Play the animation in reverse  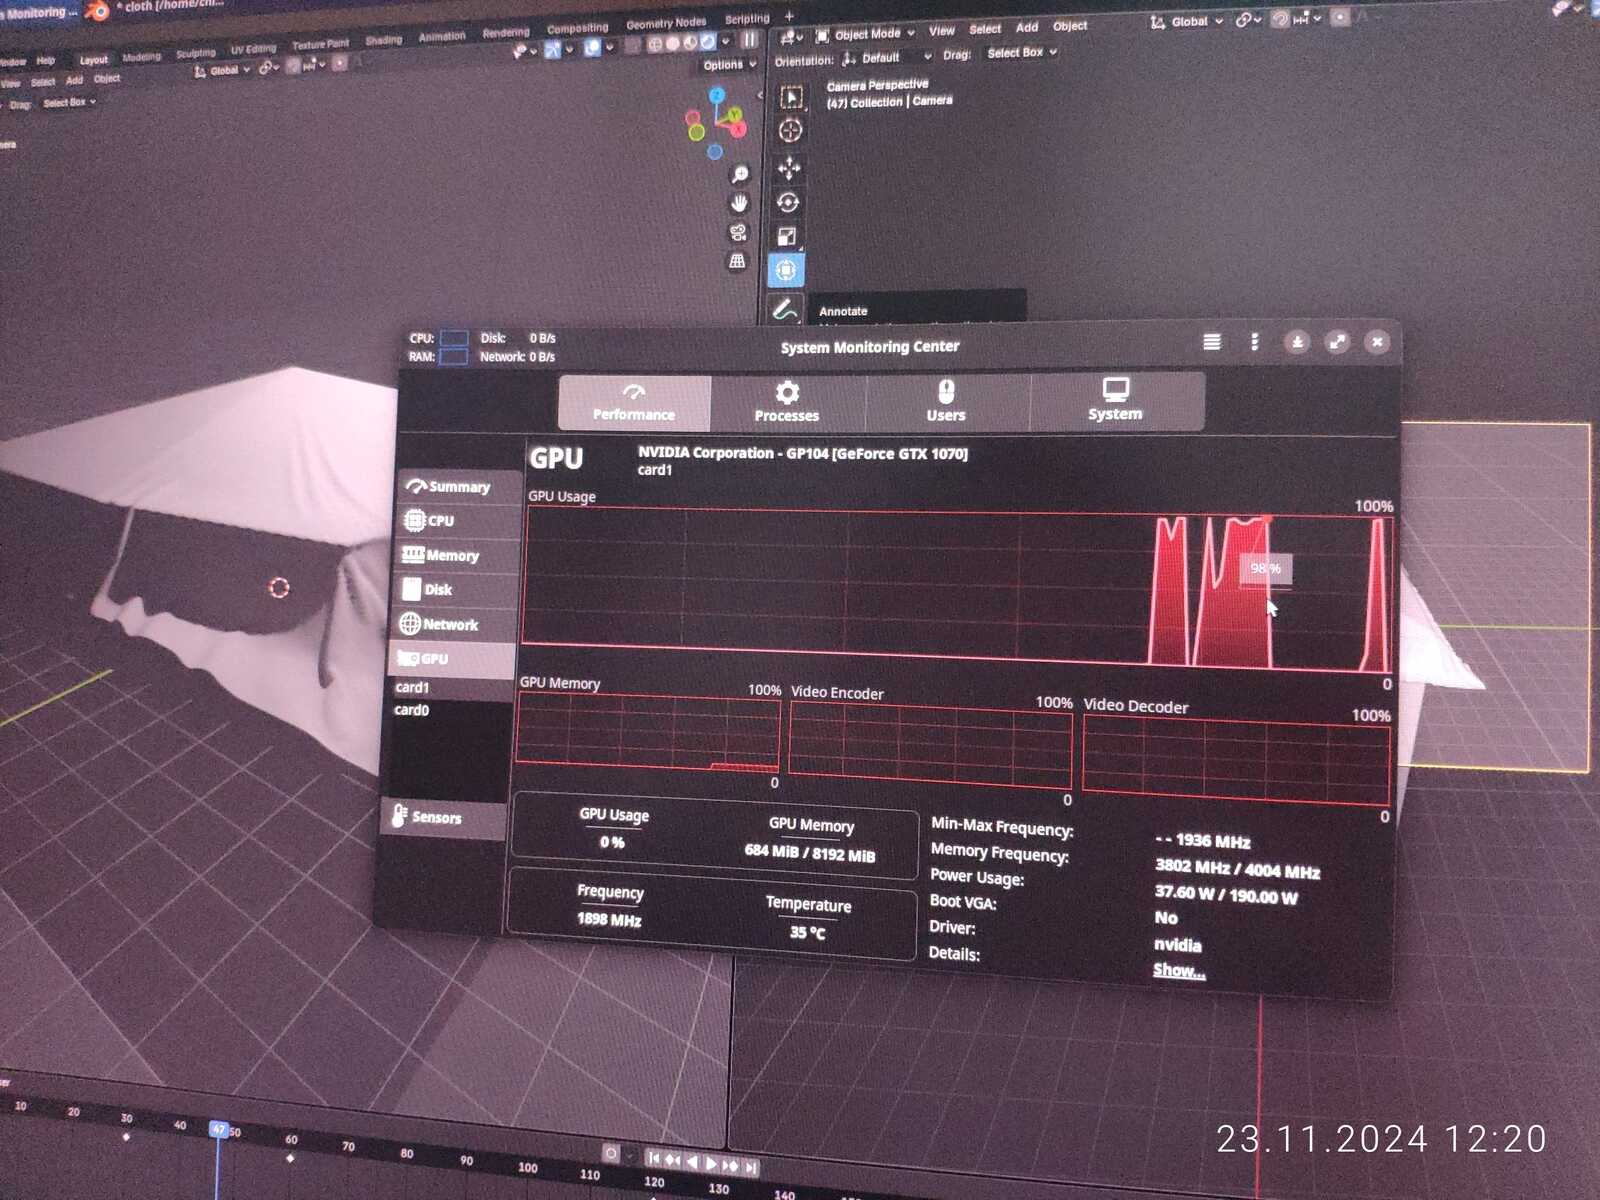click(691, 1162)
